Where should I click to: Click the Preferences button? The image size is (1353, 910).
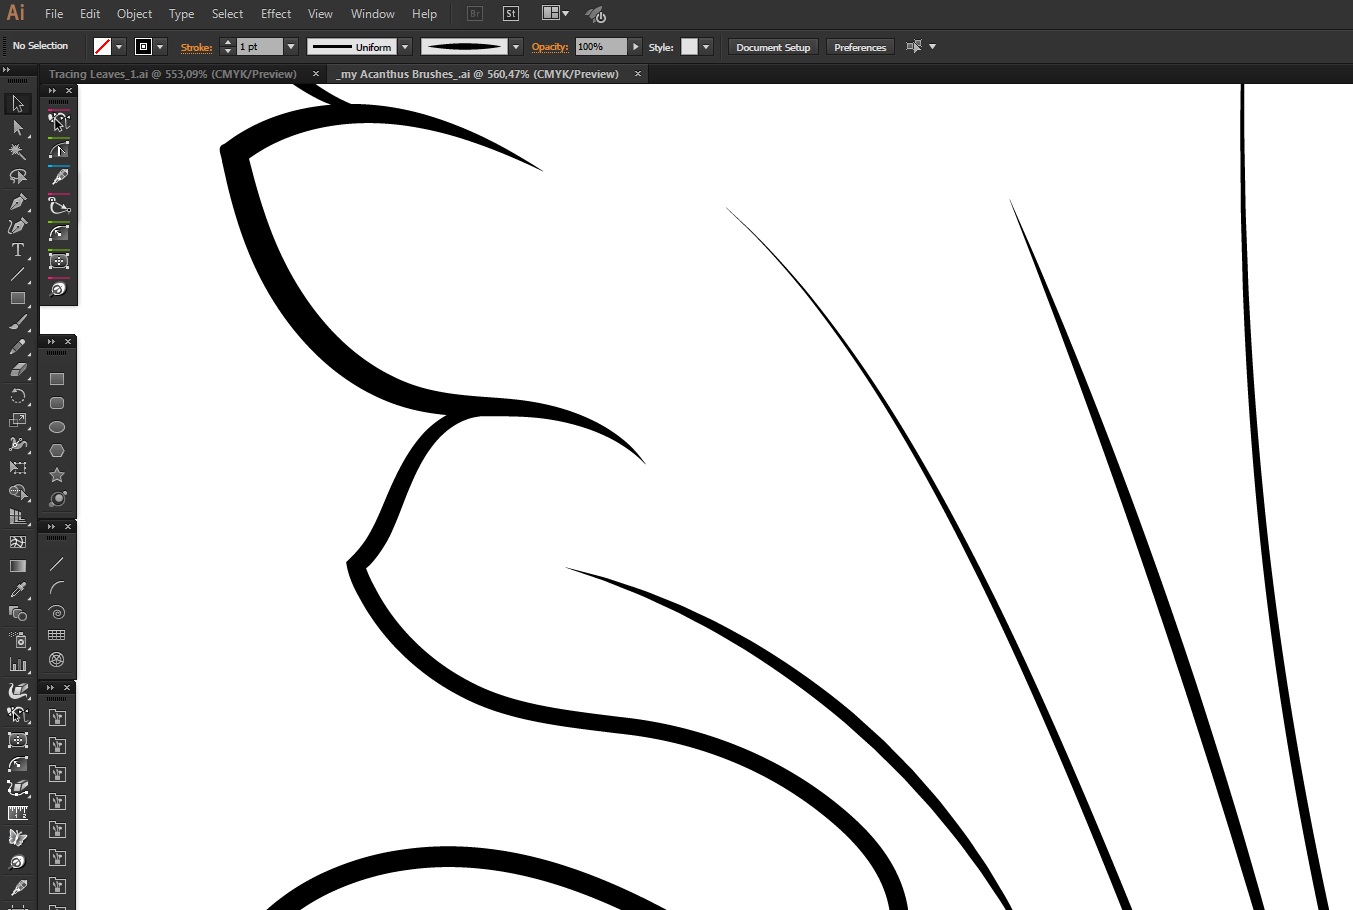pyautogui.click(x=860, y=47)
